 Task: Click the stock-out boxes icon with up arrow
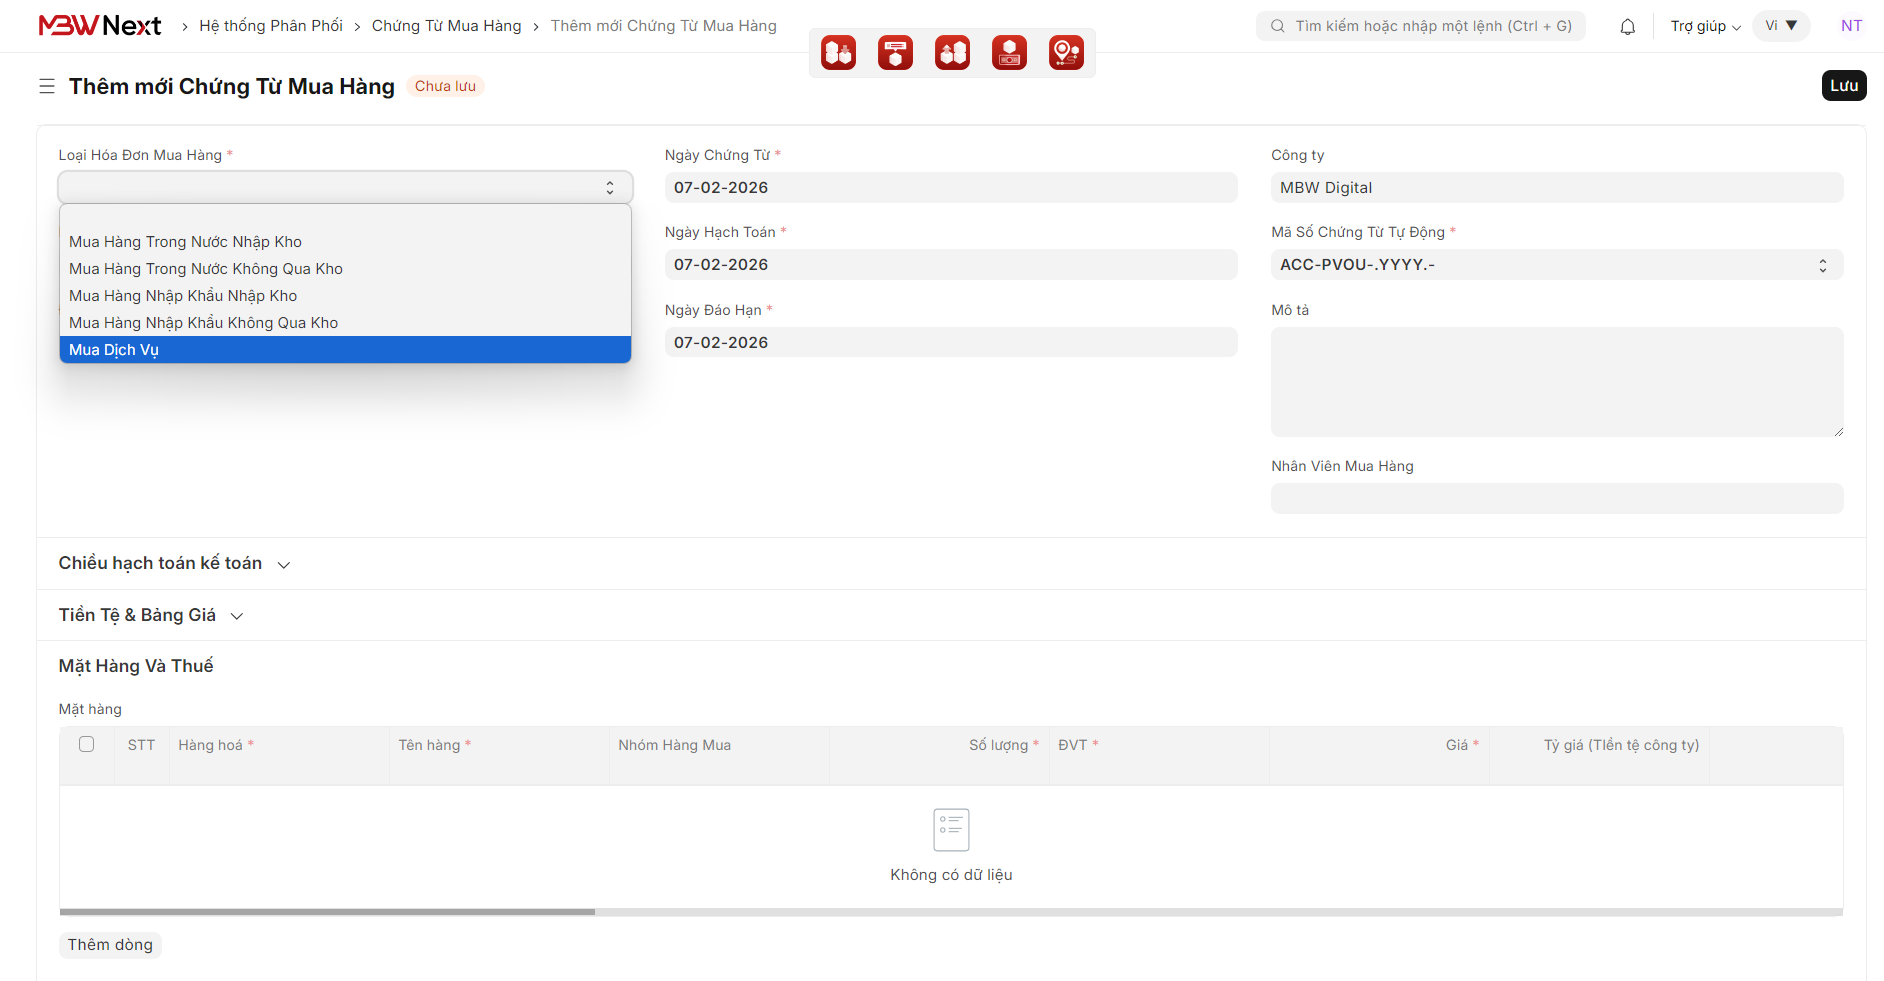[x=952, y=53]
